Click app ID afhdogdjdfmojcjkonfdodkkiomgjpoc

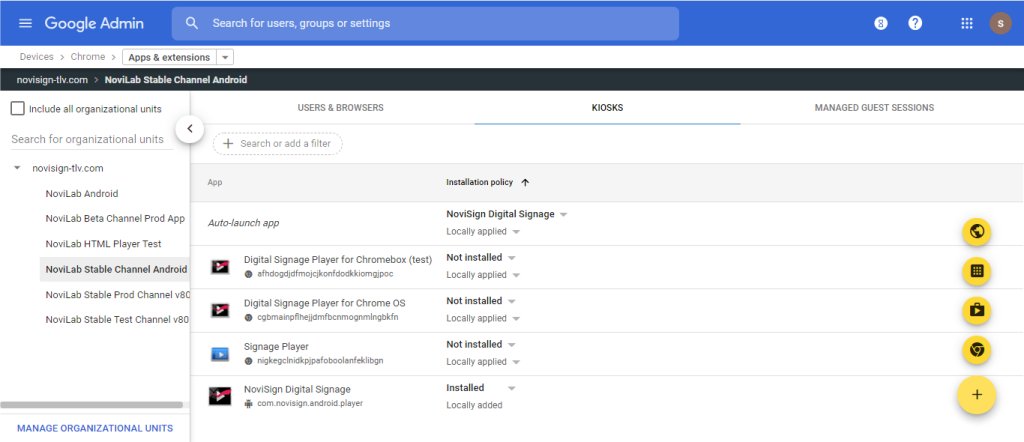(325, 274)
